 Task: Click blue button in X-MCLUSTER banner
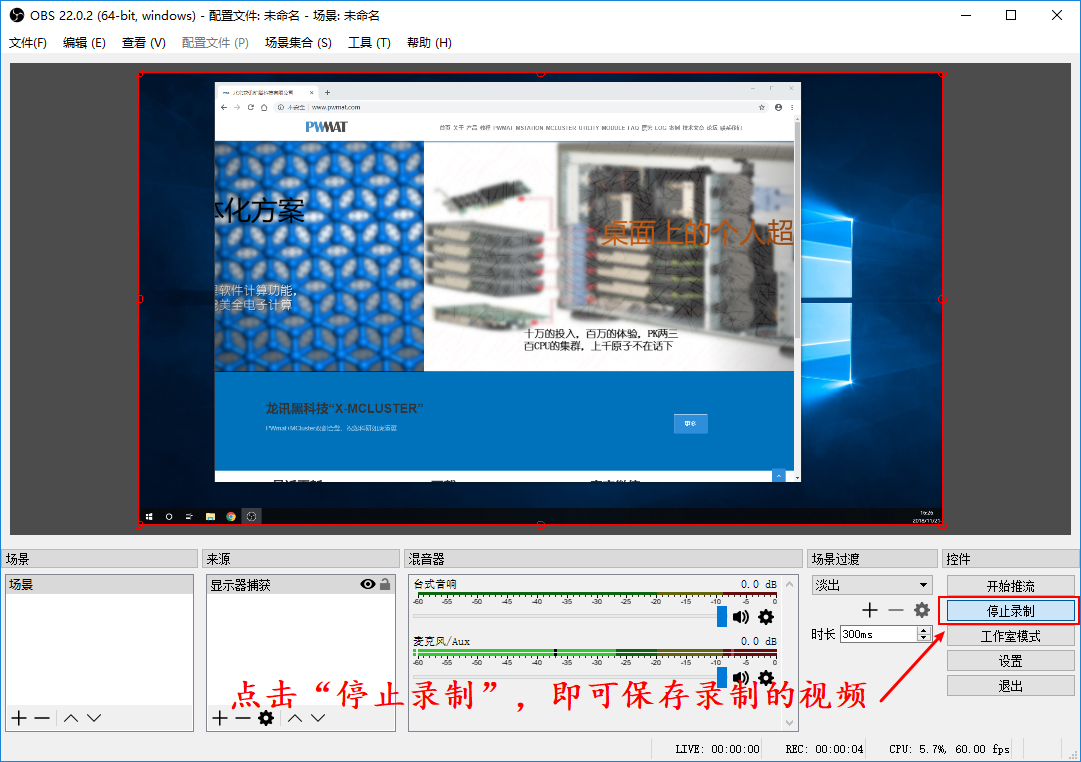(x=690, y=423)
